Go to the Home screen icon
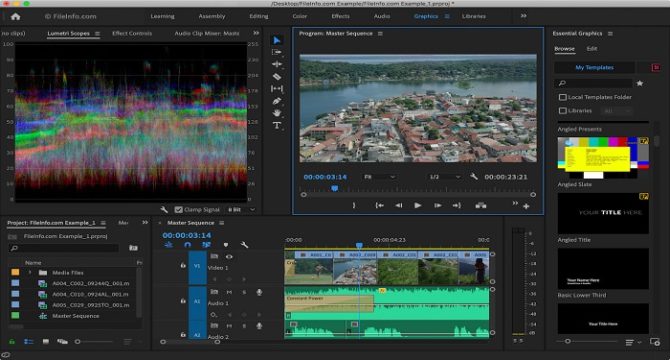The width and height of the screenshot is (670, 360). point(16,16)
